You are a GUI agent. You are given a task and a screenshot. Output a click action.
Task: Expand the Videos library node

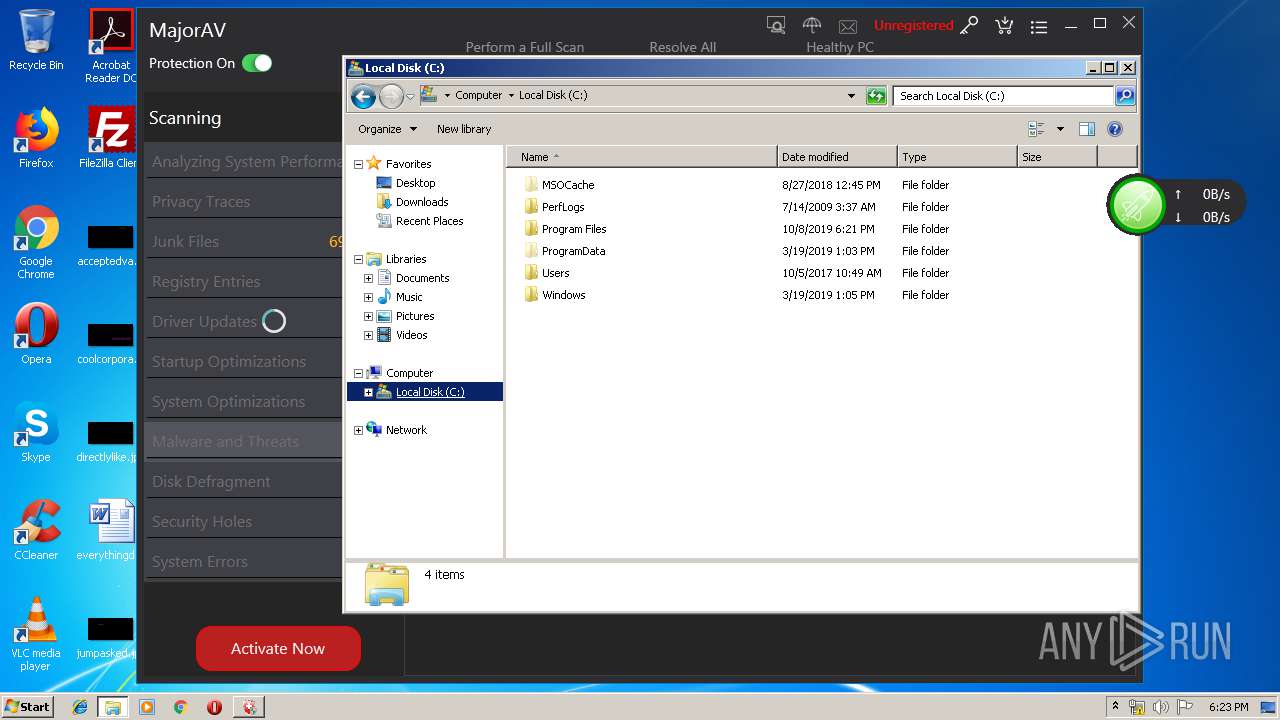tap(368, 335)
